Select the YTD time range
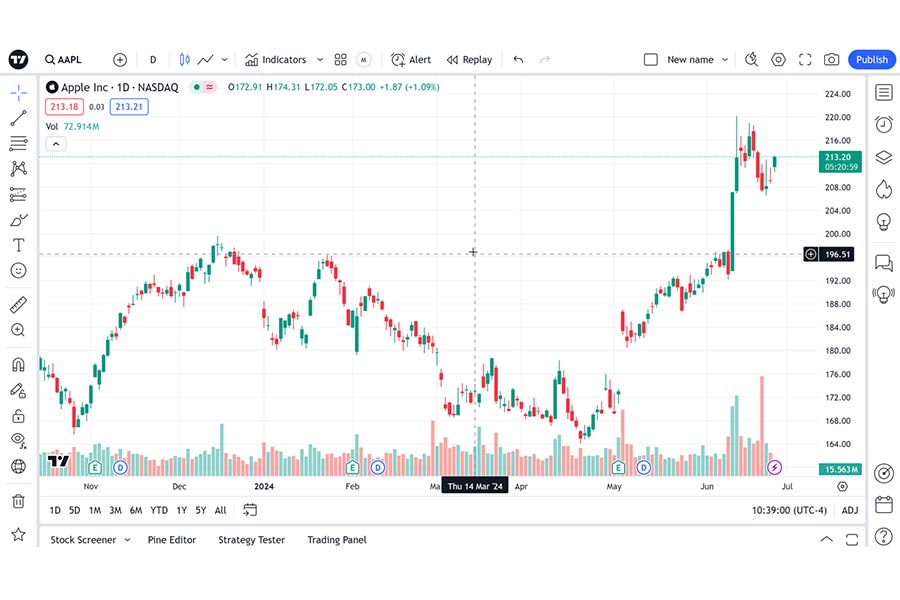Screen dimensions: 900x600 (x=159, y=510)
